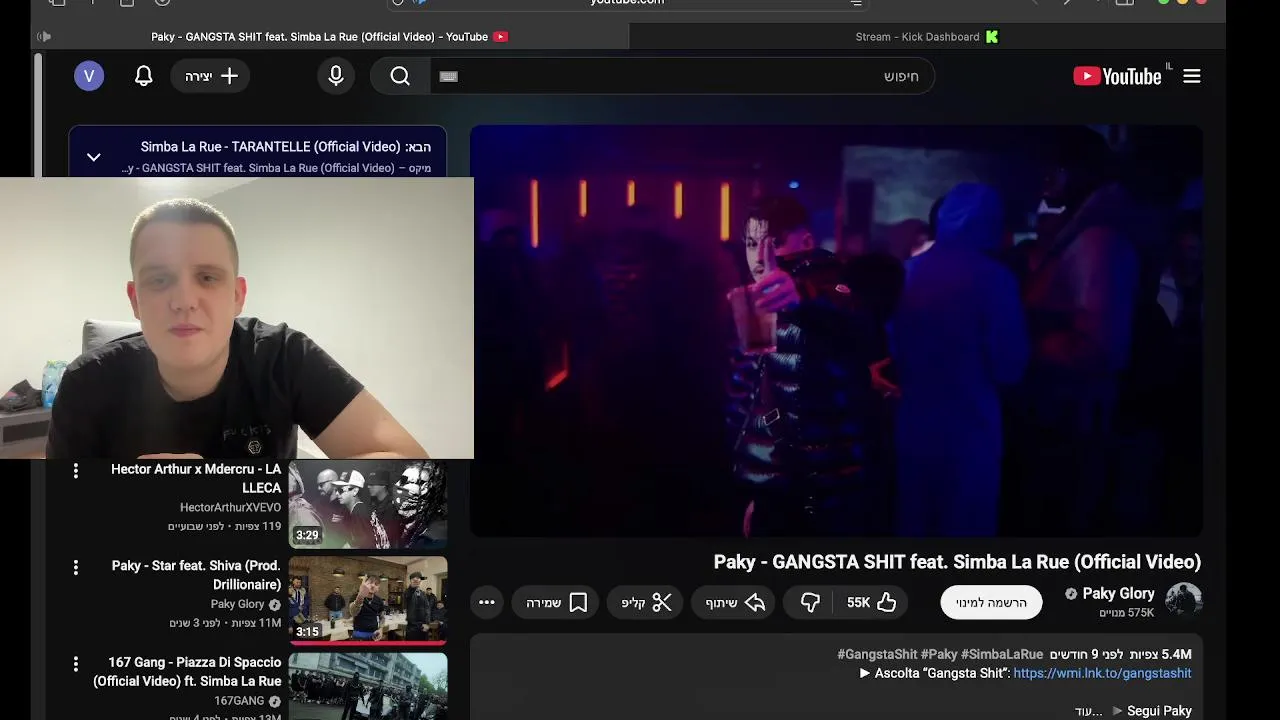Open the hamburger guide menu
Viewport: 1280px width, 720px height.
point(1192,76)
